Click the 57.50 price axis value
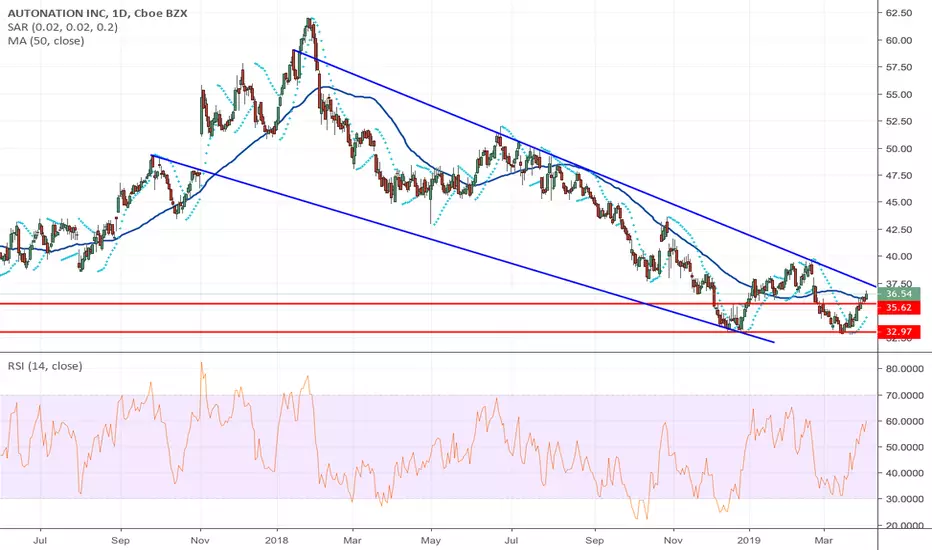The height and width of the screenshot is (550, 932). [899, 67]
